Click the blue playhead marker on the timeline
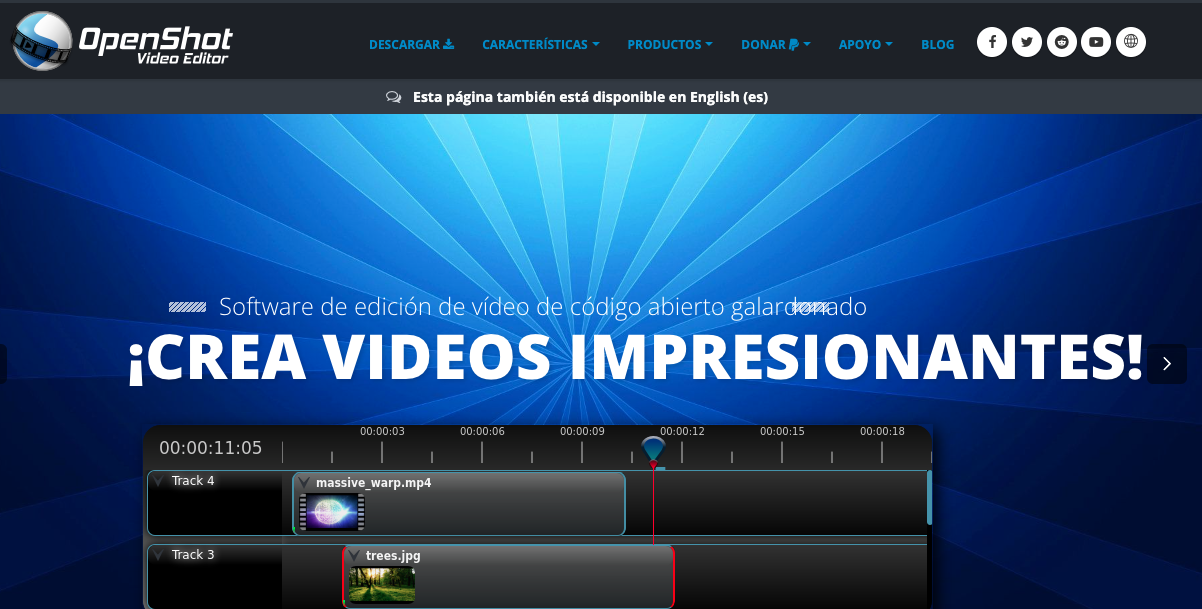This screenshot has width=1202, height=609. [x=654, y=447]
